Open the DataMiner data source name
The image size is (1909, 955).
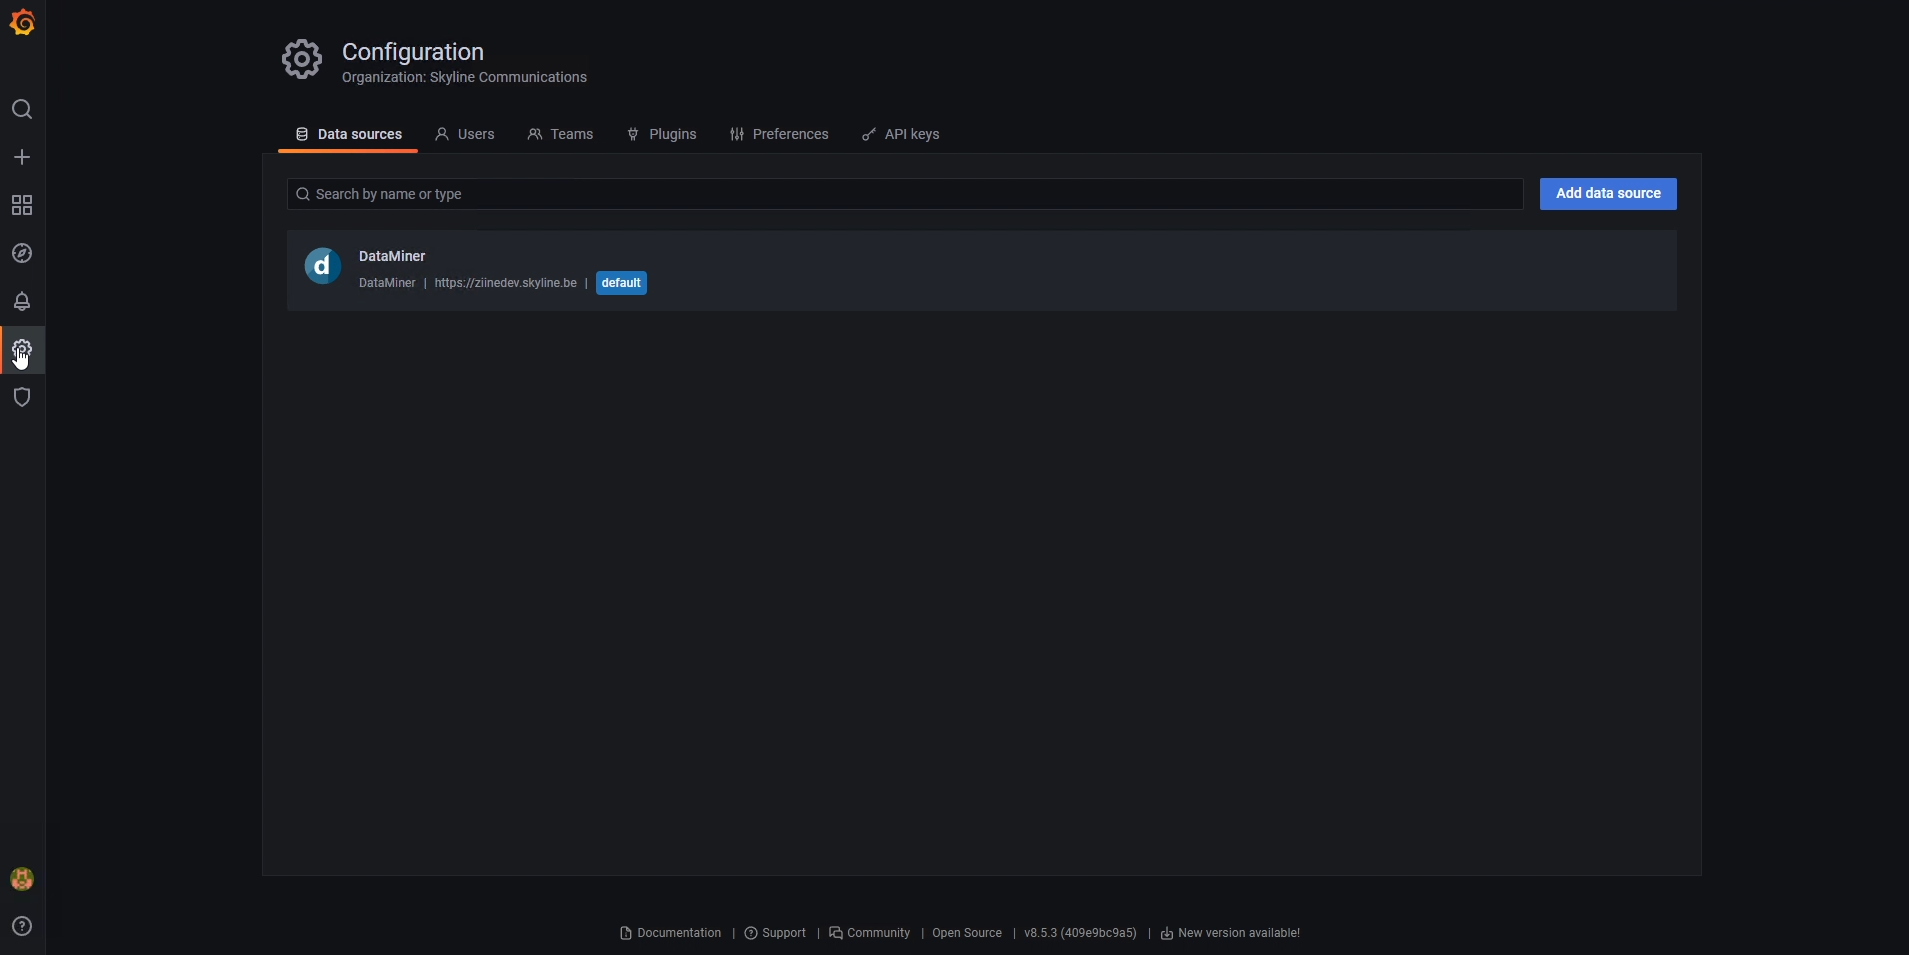click(x=392, y=256)
